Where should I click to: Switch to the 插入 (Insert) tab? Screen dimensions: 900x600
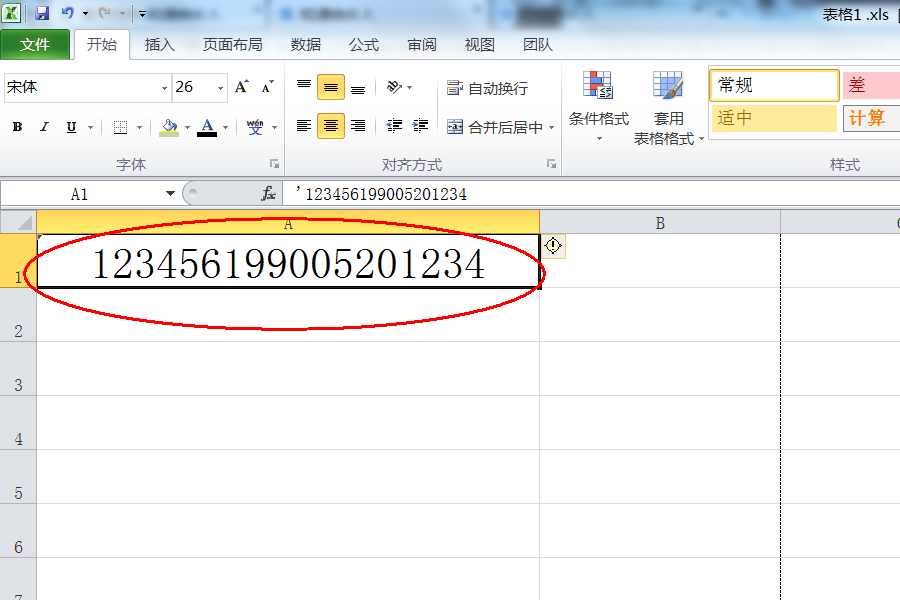160,45
